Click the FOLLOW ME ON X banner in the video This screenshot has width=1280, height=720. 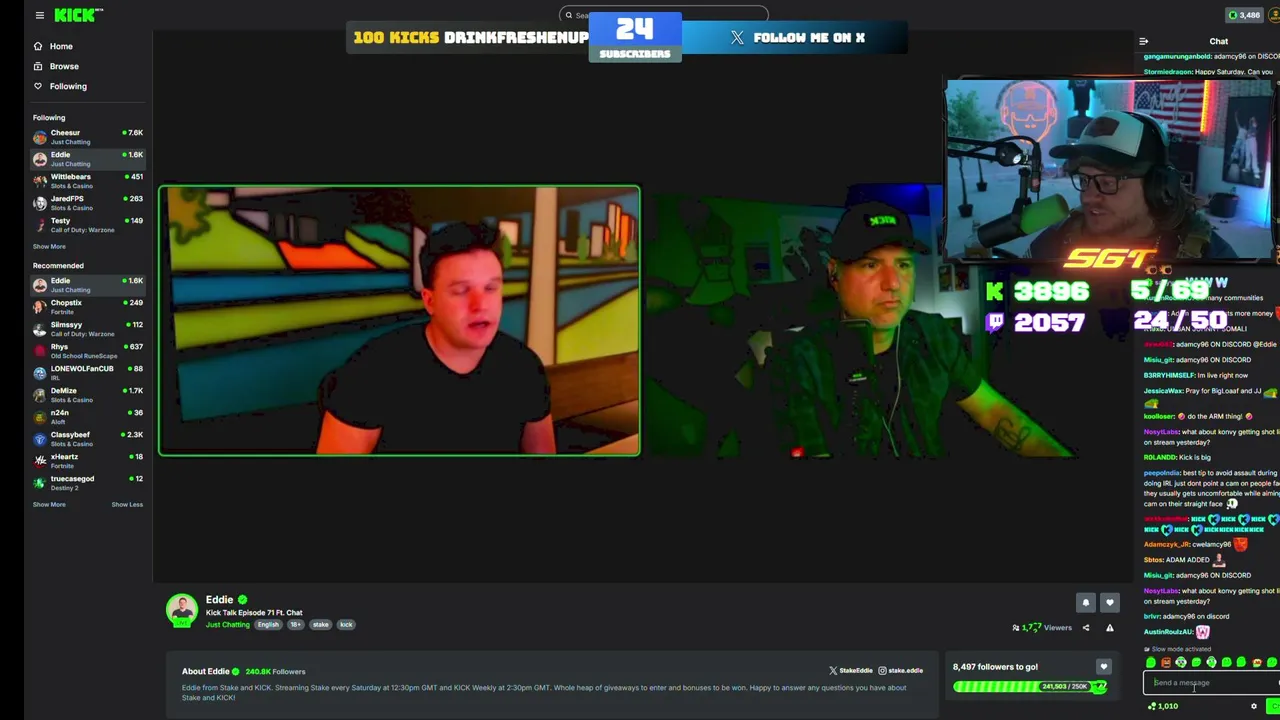(x=797, y=38)
